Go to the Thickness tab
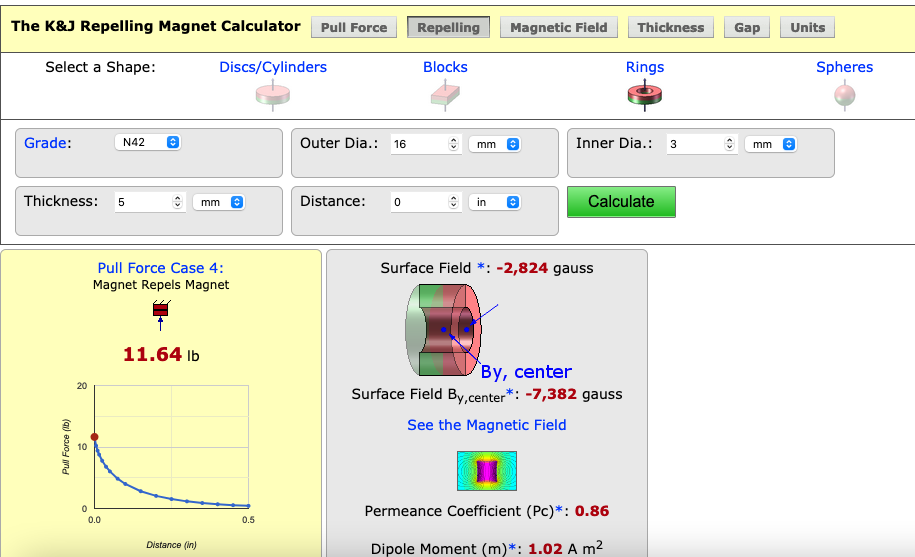The width and height of the screenshot is (915, 557). pyautogui.click(x=670, y=27)
